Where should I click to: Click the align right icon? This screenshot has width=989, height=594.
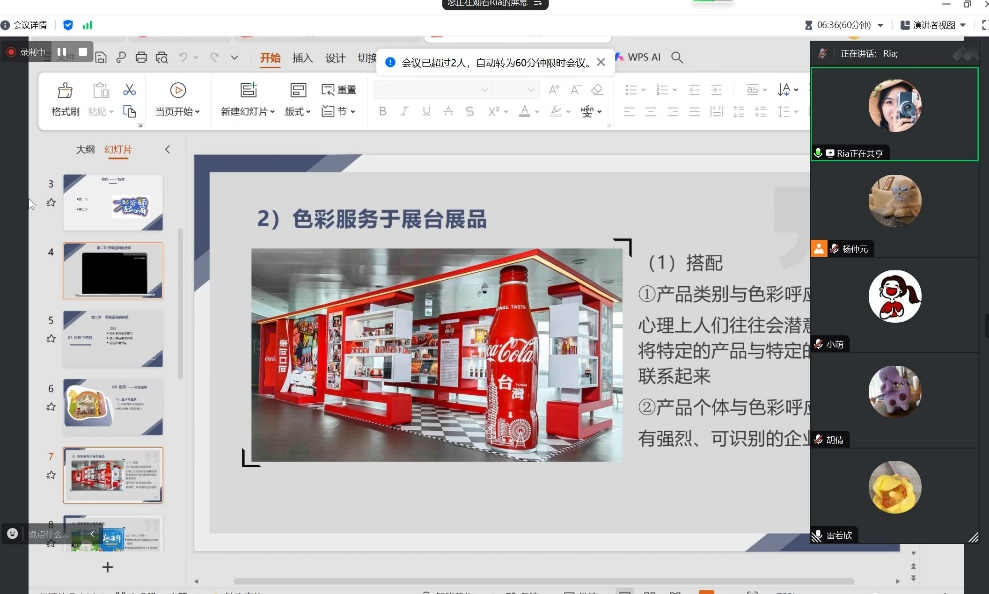[x=673, y=112]
